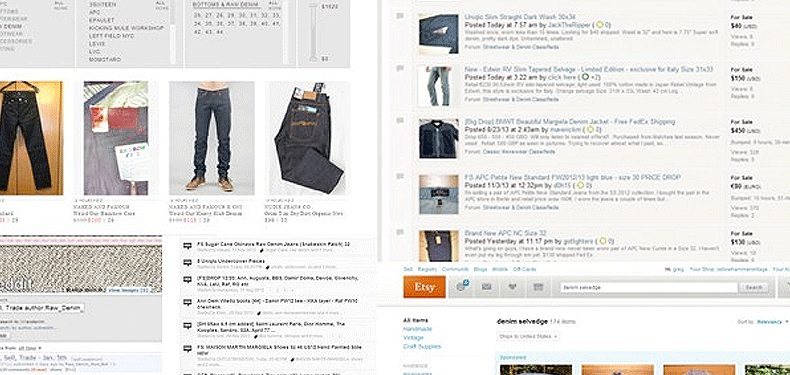
Task: Click the price range slider track
Action: (x=313, y=33)
